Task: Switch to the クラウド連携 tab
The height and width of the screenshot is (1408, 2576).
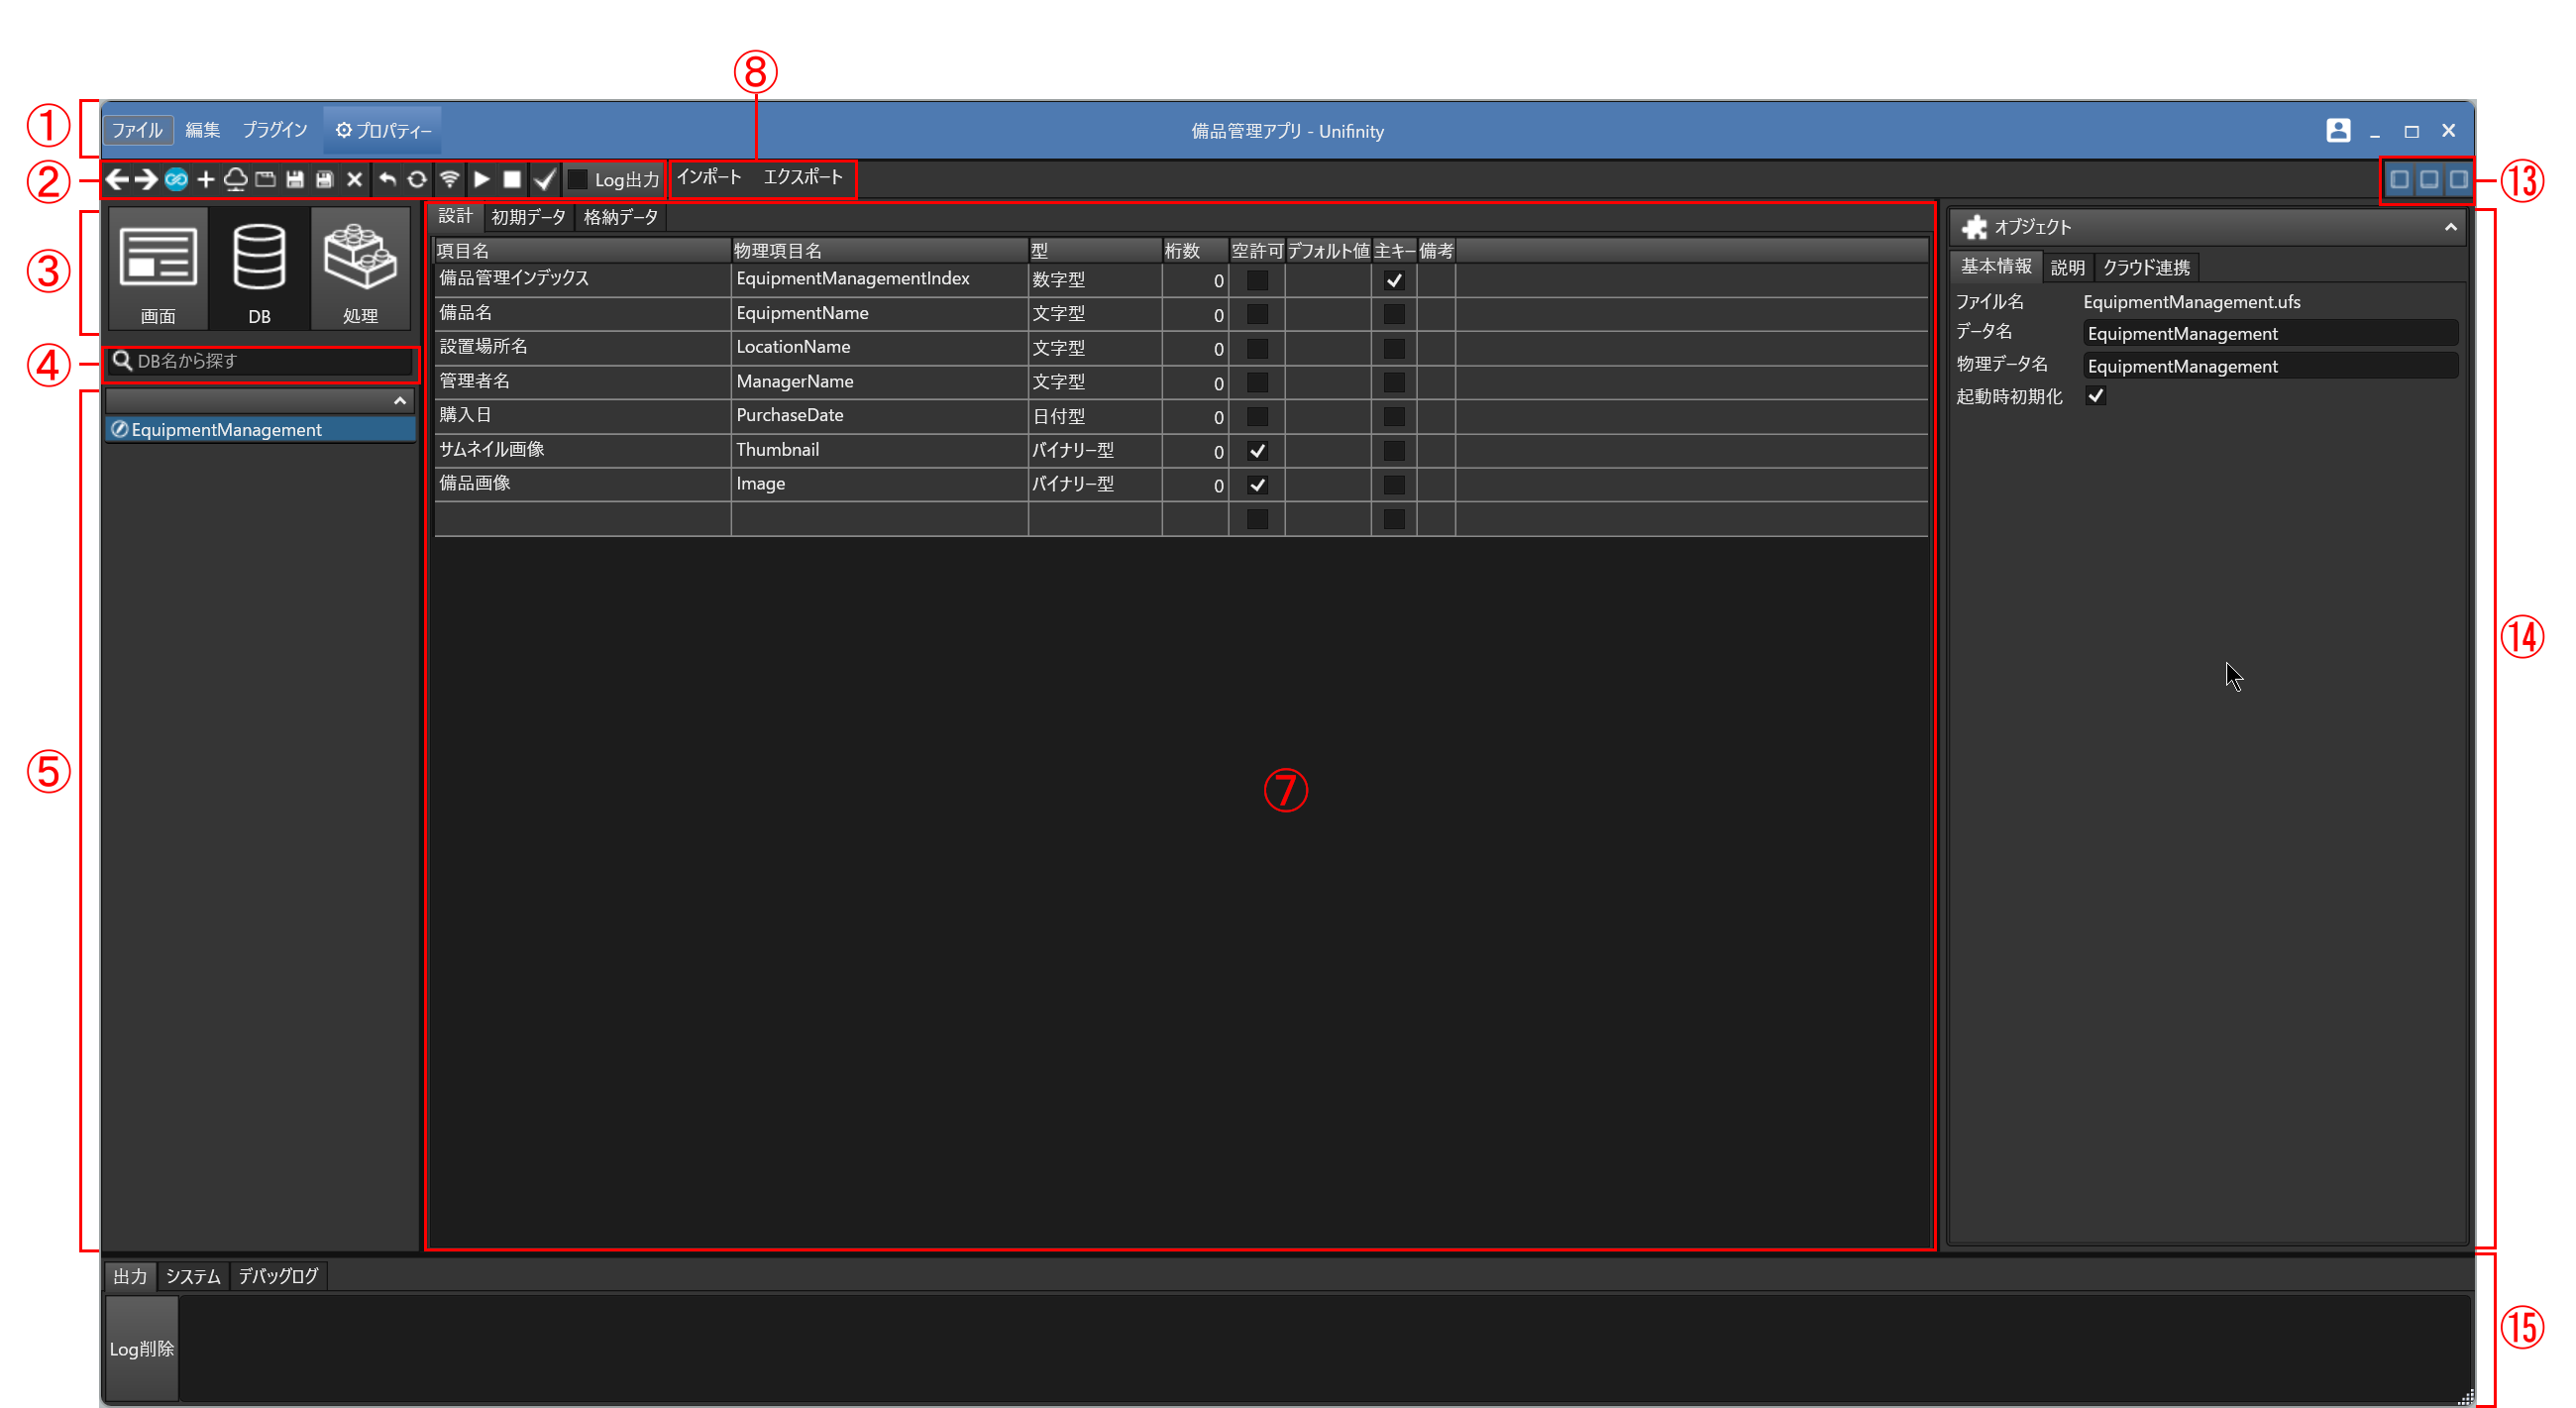Action: point(2145,267)
